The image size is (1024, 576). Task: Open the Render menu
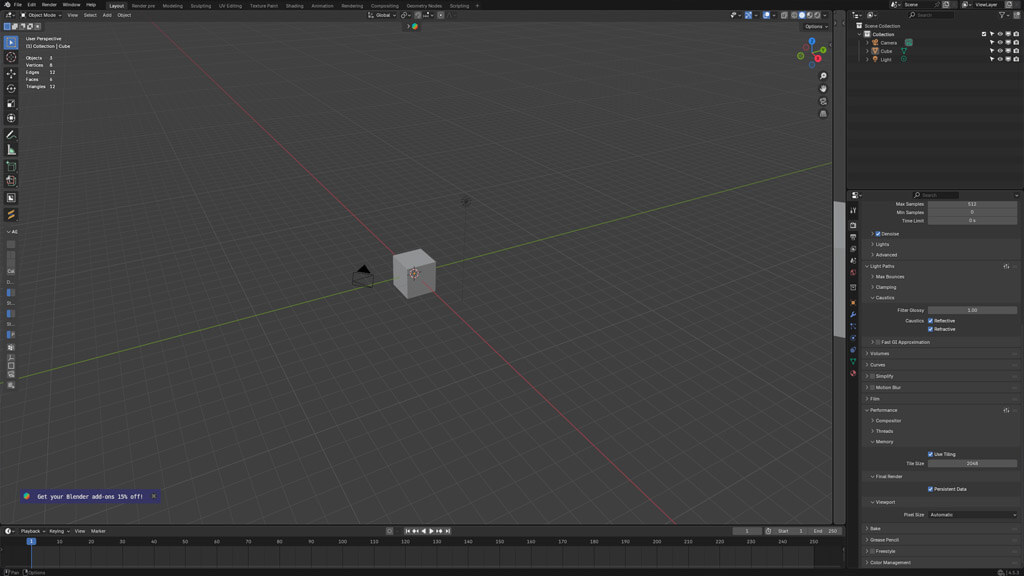(49, 5)
